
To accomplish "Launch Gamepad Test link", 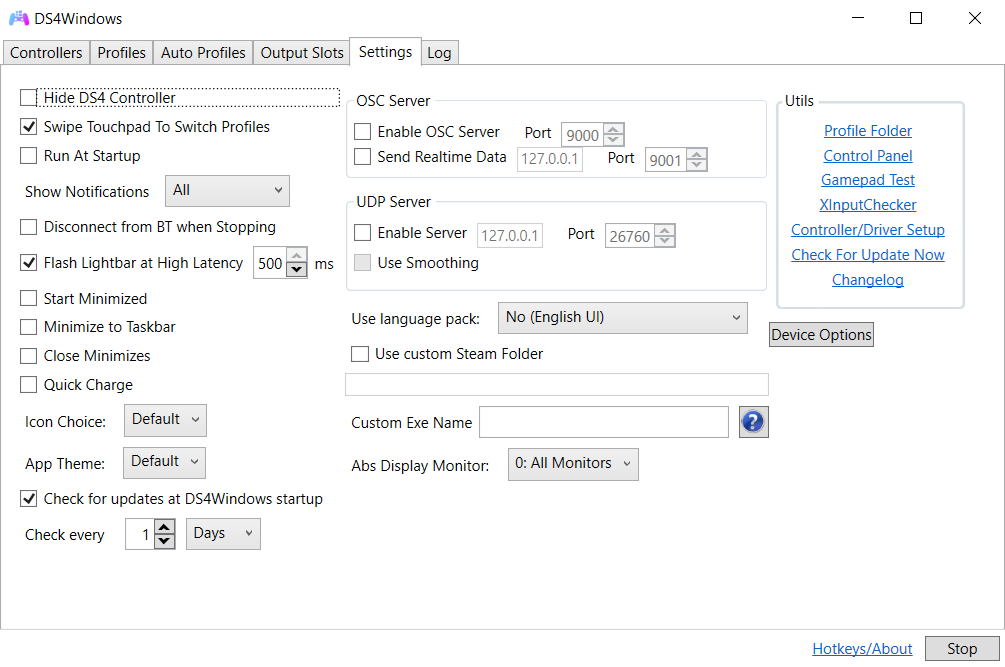I will [x=867, y=180].
